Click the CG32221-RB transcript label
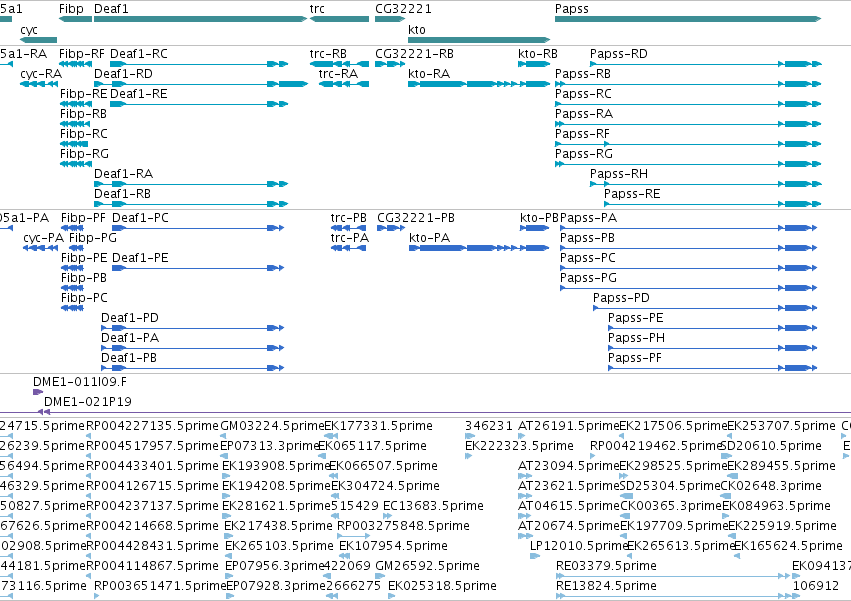Image resolution: width=851 pixels, height=601 pixels. coord(414,54)
